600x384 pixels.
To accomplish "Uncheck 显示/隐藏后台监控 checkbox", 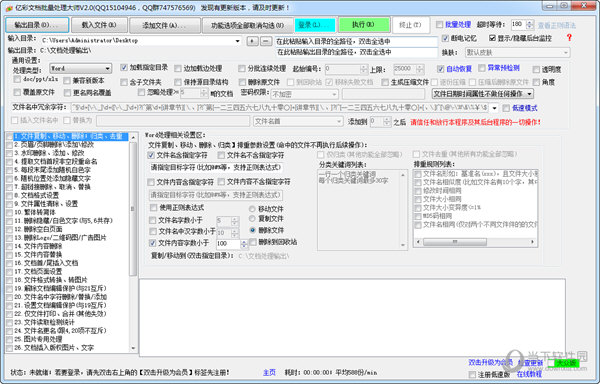I will point(492,38).
